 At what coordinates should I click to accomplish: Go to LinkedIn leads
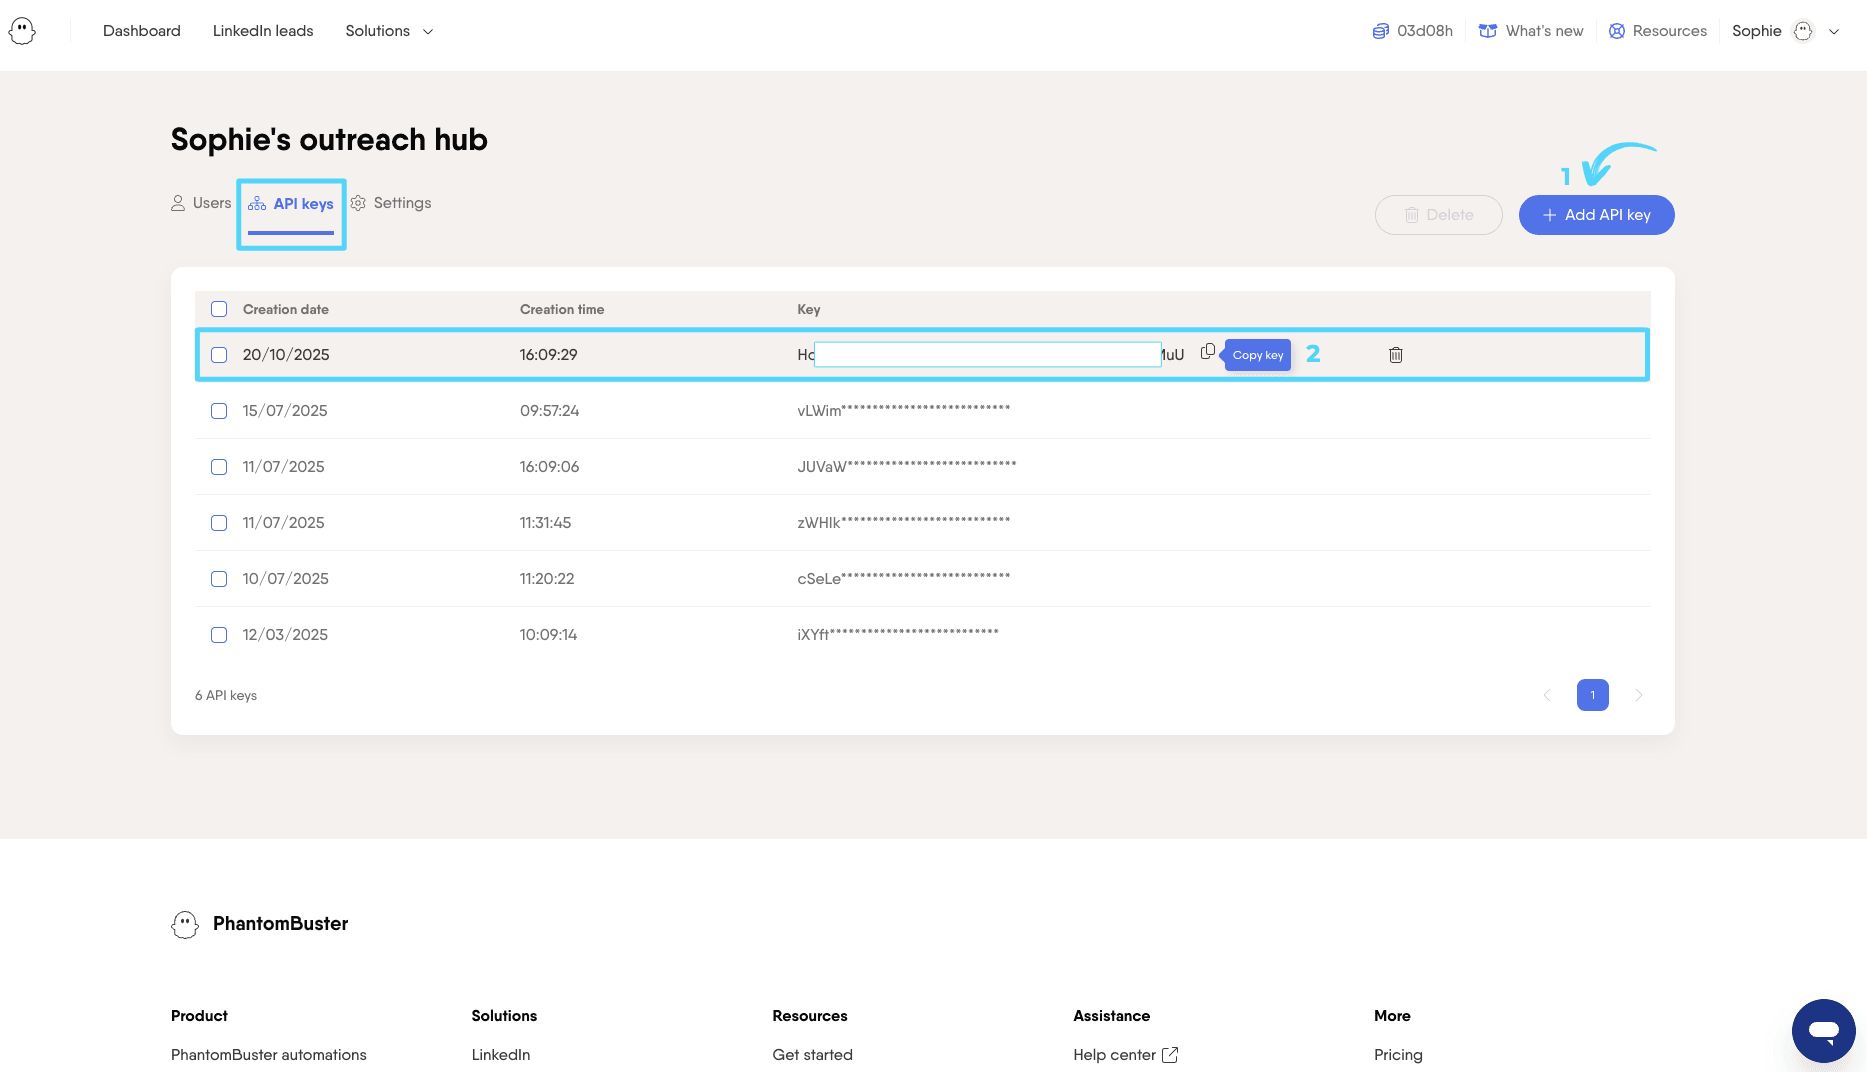tap(263, 31)
